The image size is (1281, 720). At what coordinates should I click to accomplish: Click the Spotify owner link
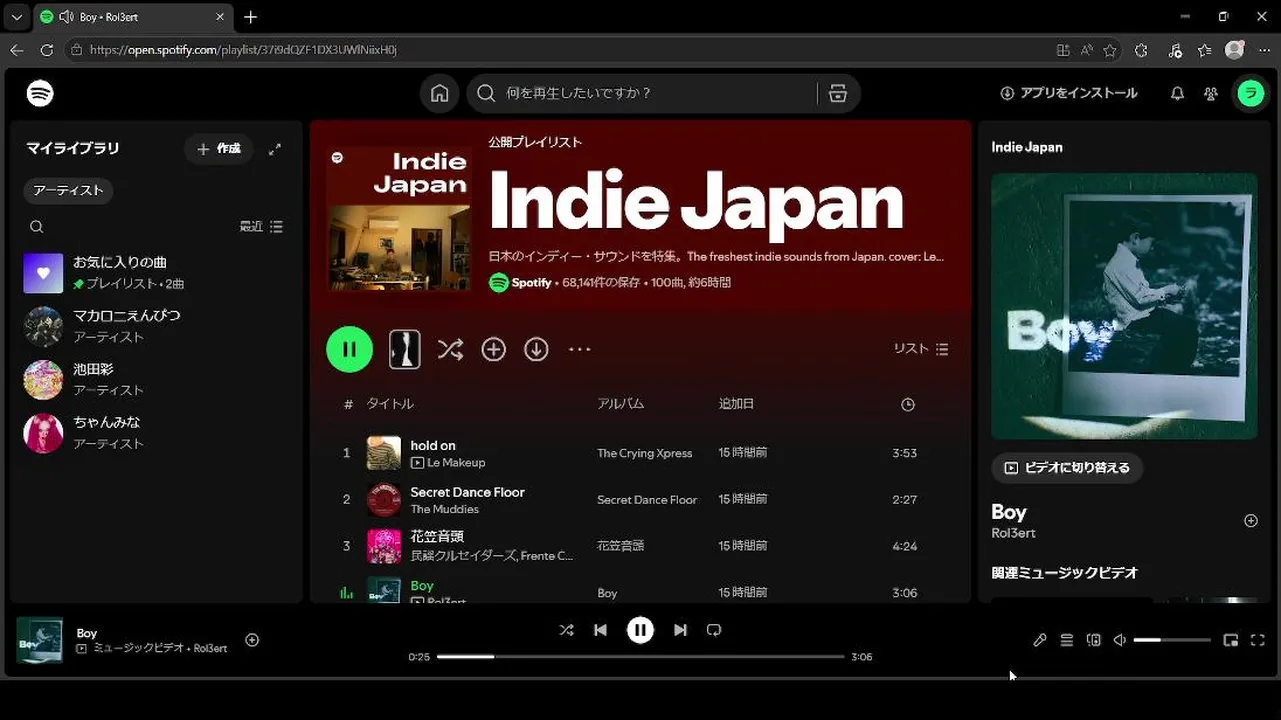coord(531,283)
